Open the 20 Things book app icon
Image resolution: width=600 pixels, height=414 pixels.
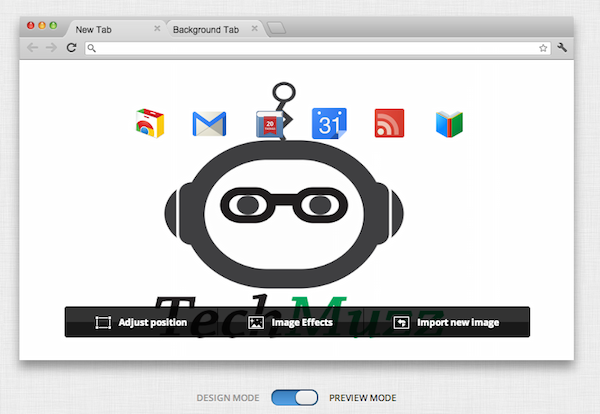point(270,124)
